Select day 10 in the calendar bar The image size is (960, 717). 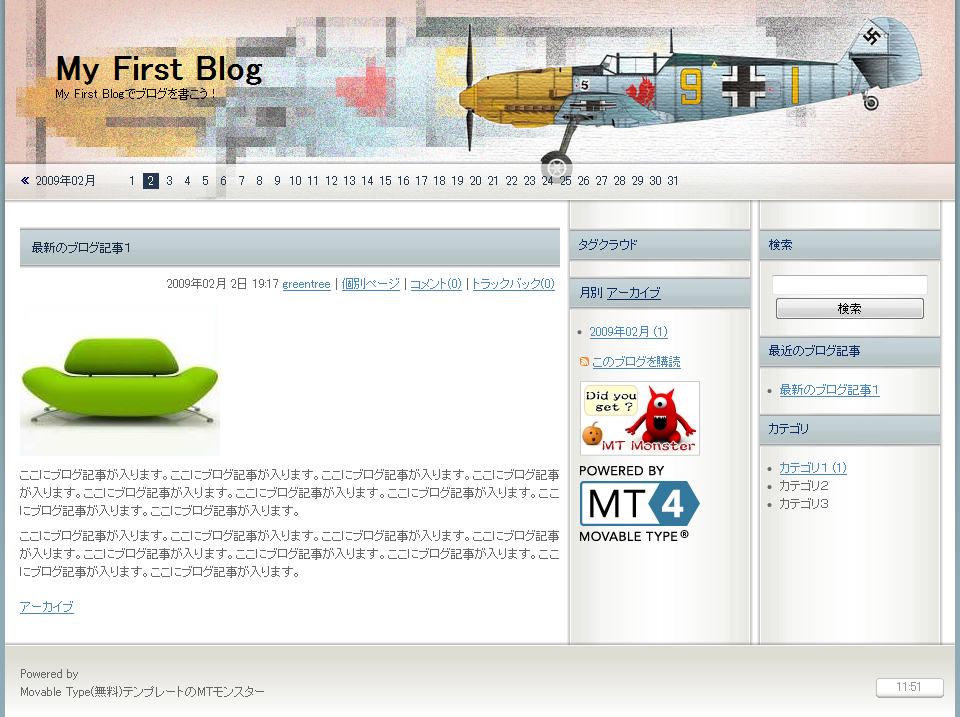(295, 181)
